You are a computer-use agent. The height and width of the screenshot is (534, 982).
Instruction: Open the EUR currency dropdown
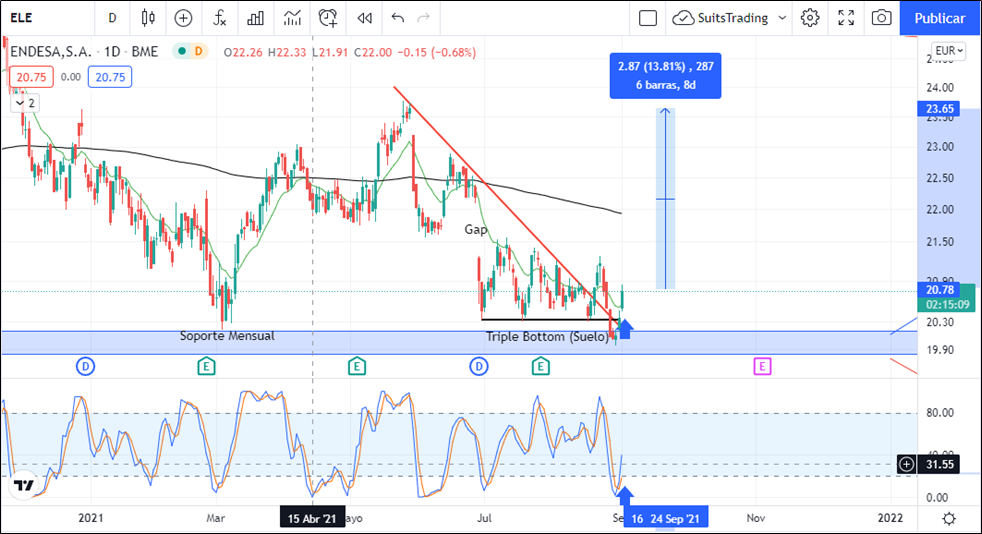tap(948, 51)
